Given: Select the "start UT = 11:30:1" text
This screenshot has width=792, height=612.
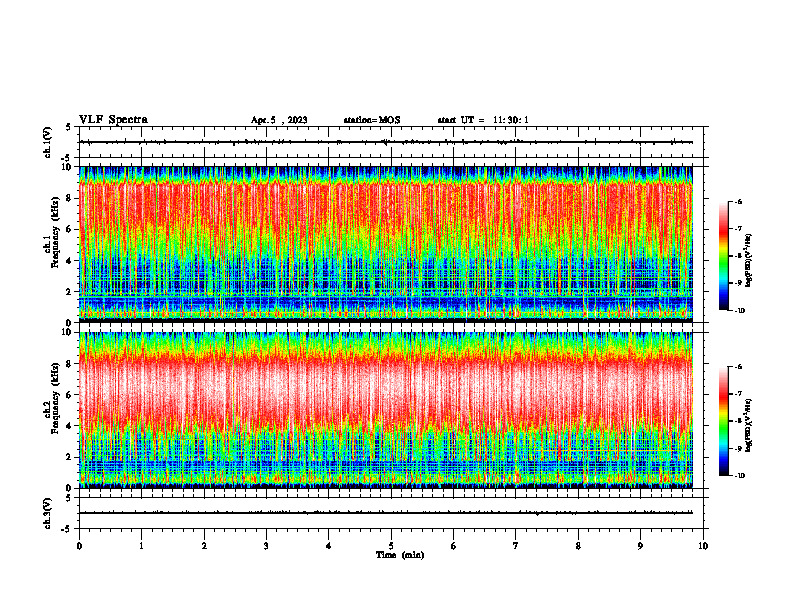Looking at the screenshot, I should click(483, 120).
